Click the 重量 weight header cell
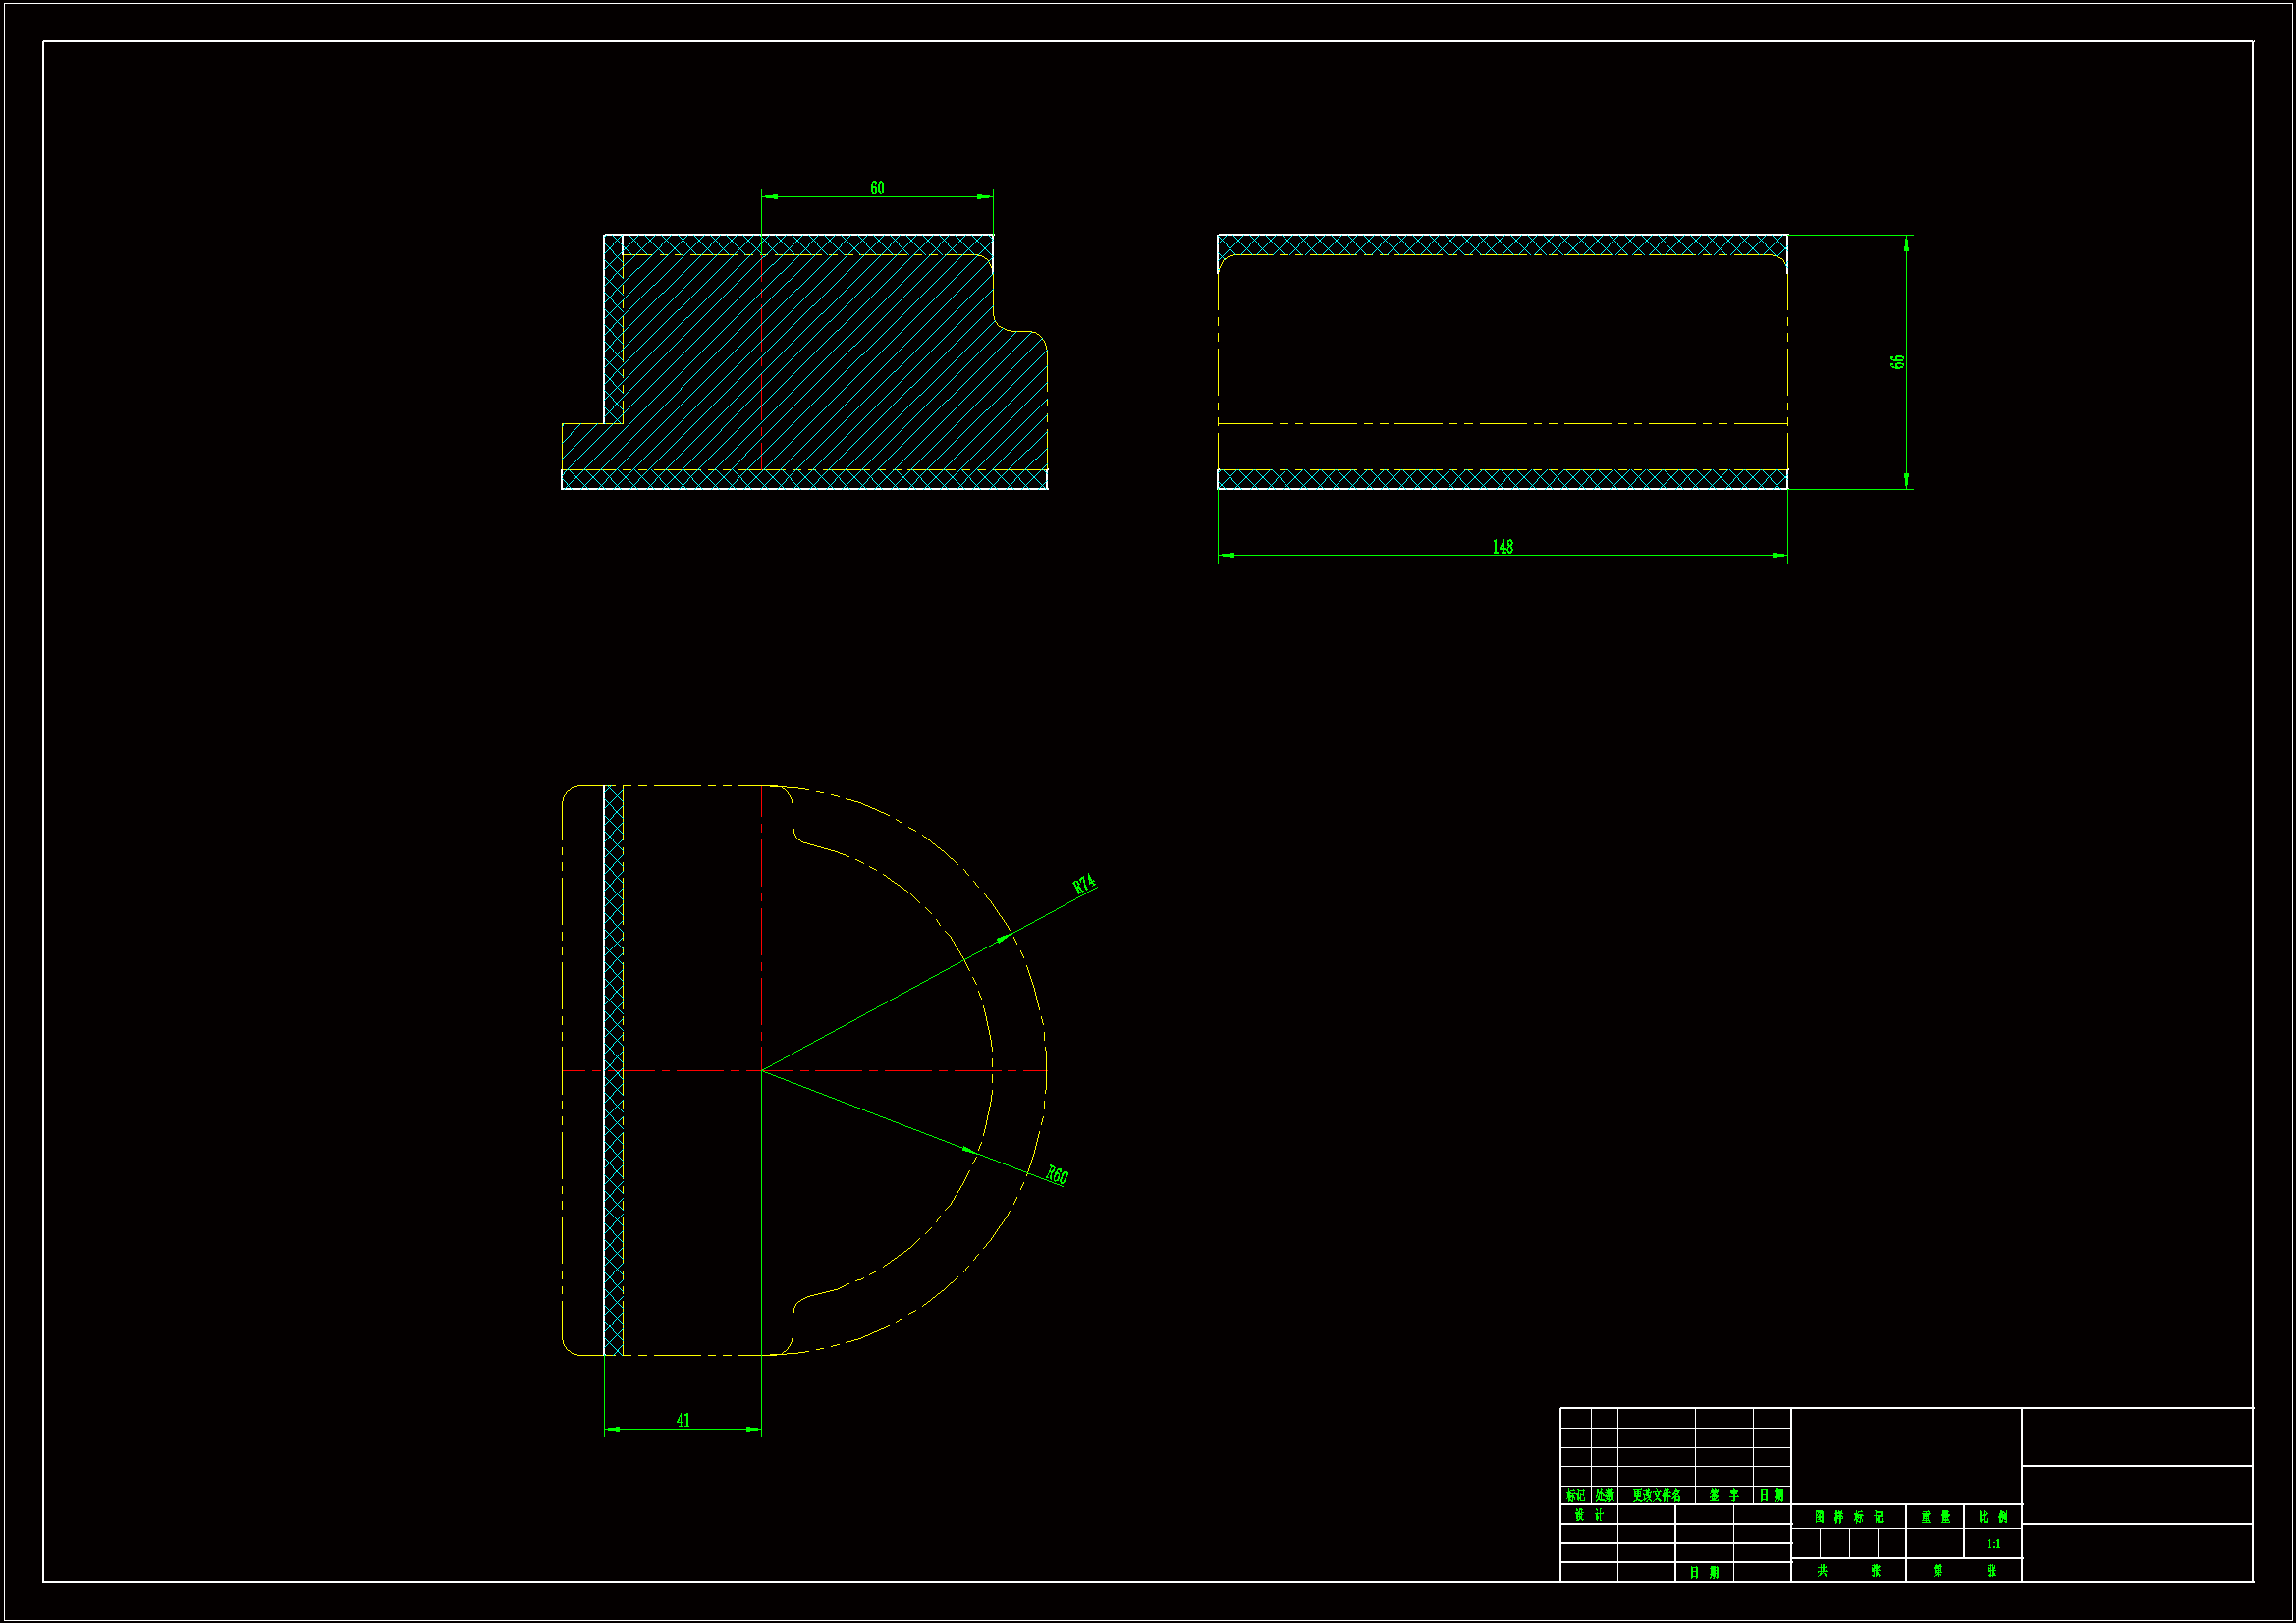Screen dimensions: 2296x1623 click(1935, 1517)
